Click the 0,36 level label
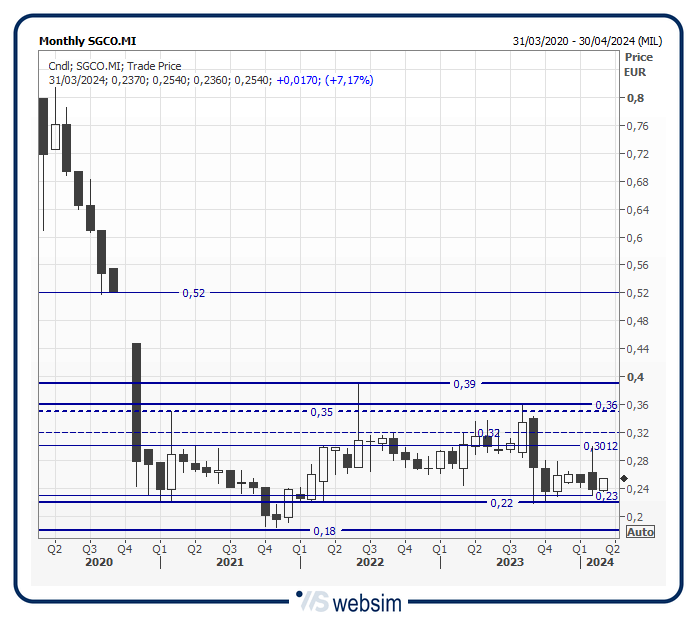 click(x=605, y=405)
